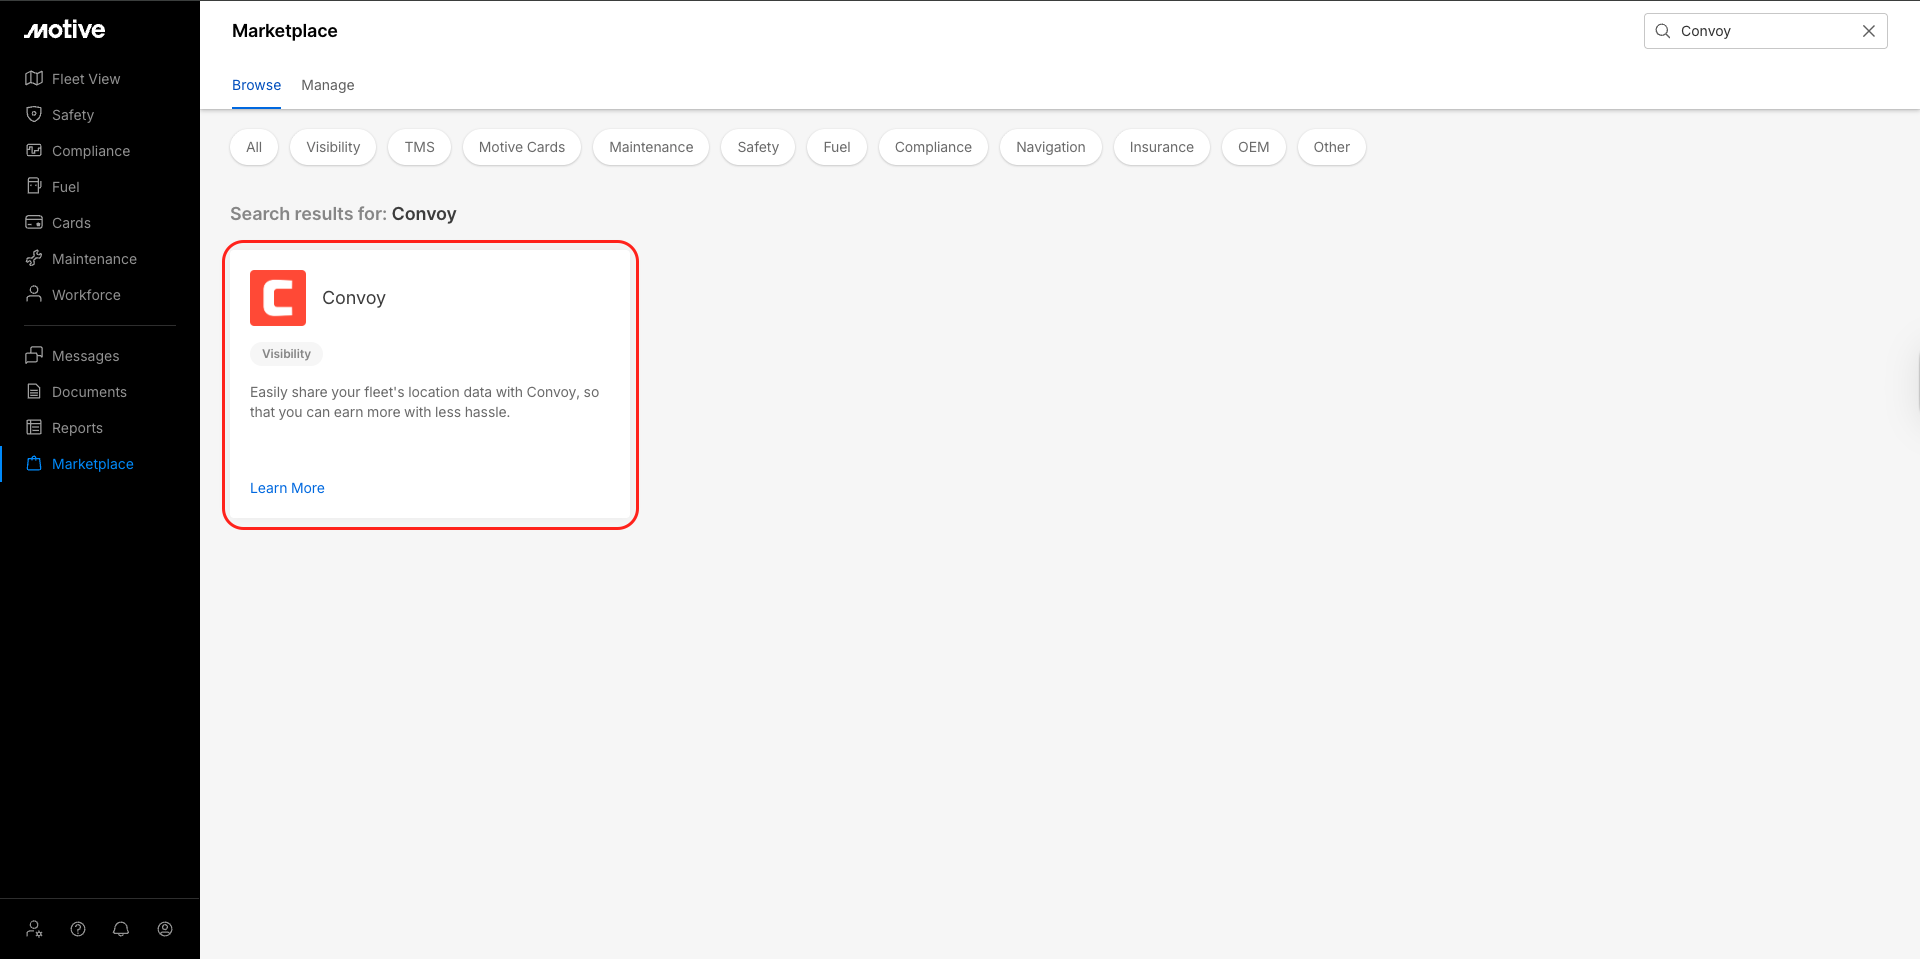Open Reports in sidebar
Screen dimensions: 1920x959
pos(77,428)
